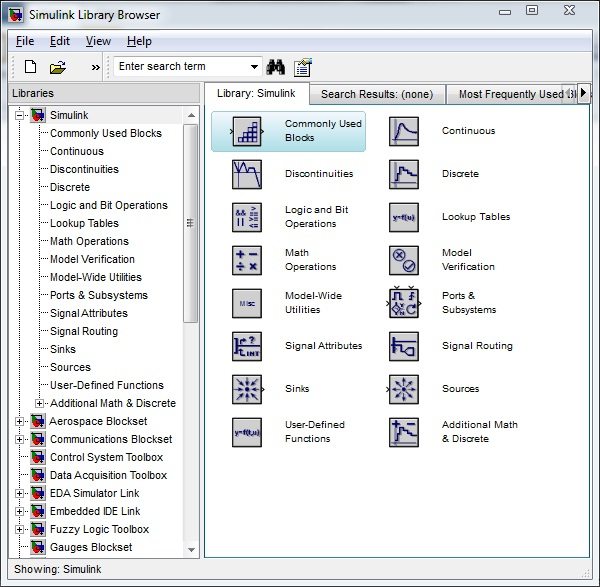Select the Sinks block library icon
The height and width of the screenshot is (587, 600).
pos(246,389)
